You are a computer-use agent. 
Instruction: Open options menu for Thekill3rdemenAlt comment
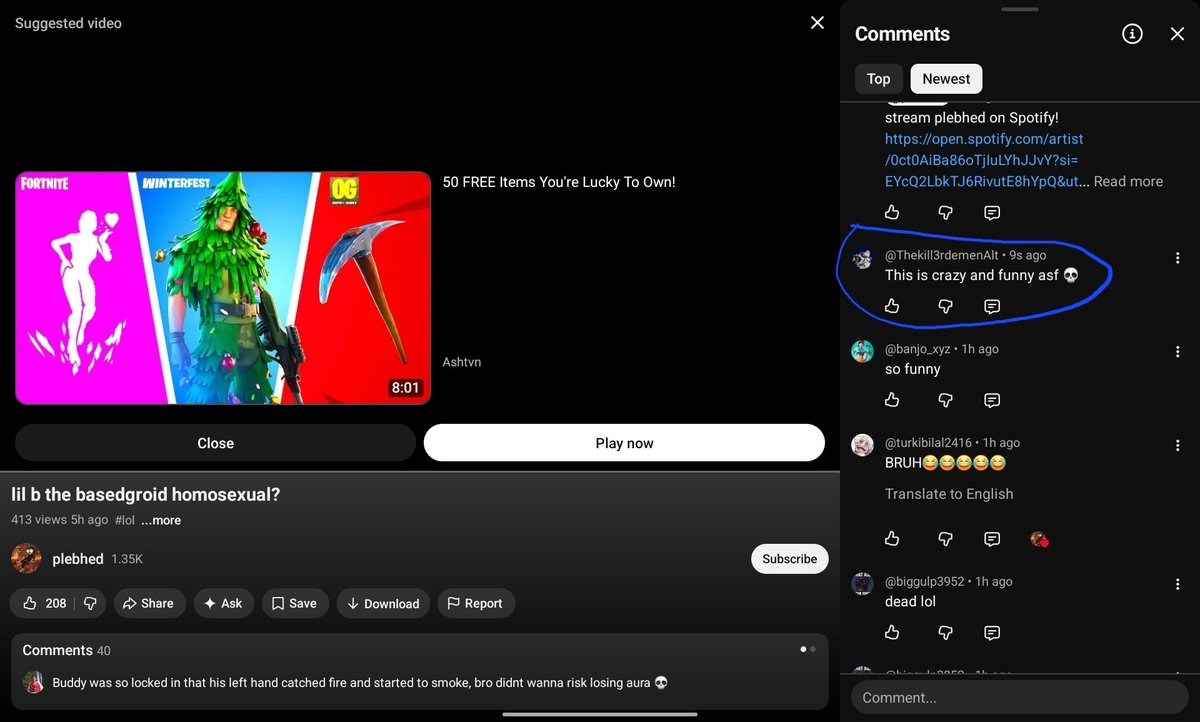click(x=1177, y=258)
